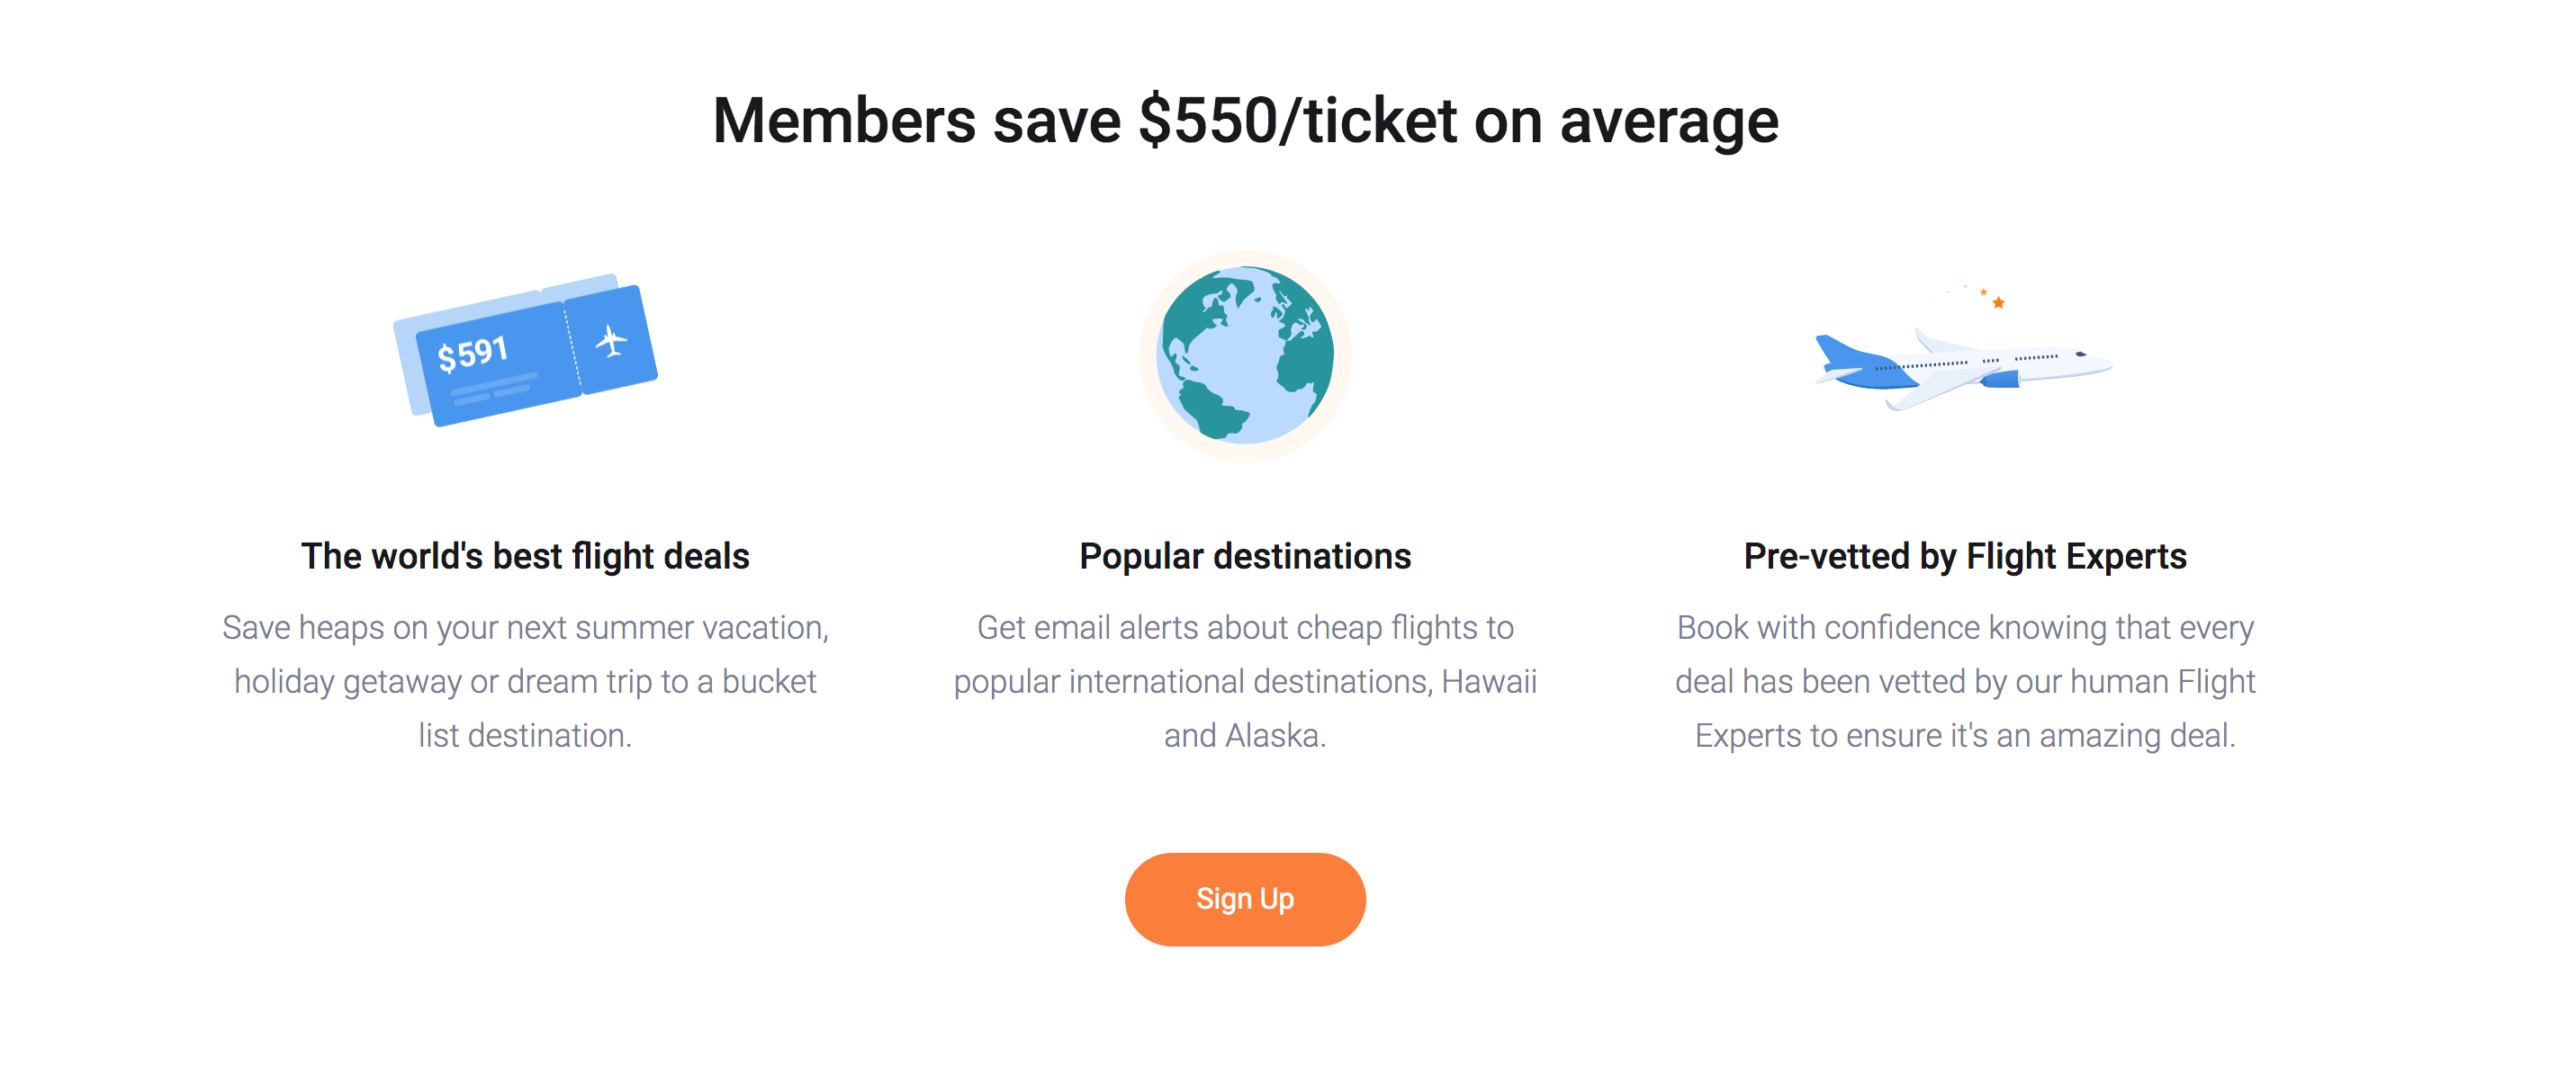
Task: Click the airplane's blue tail fin
Action: coord(1838,352)
